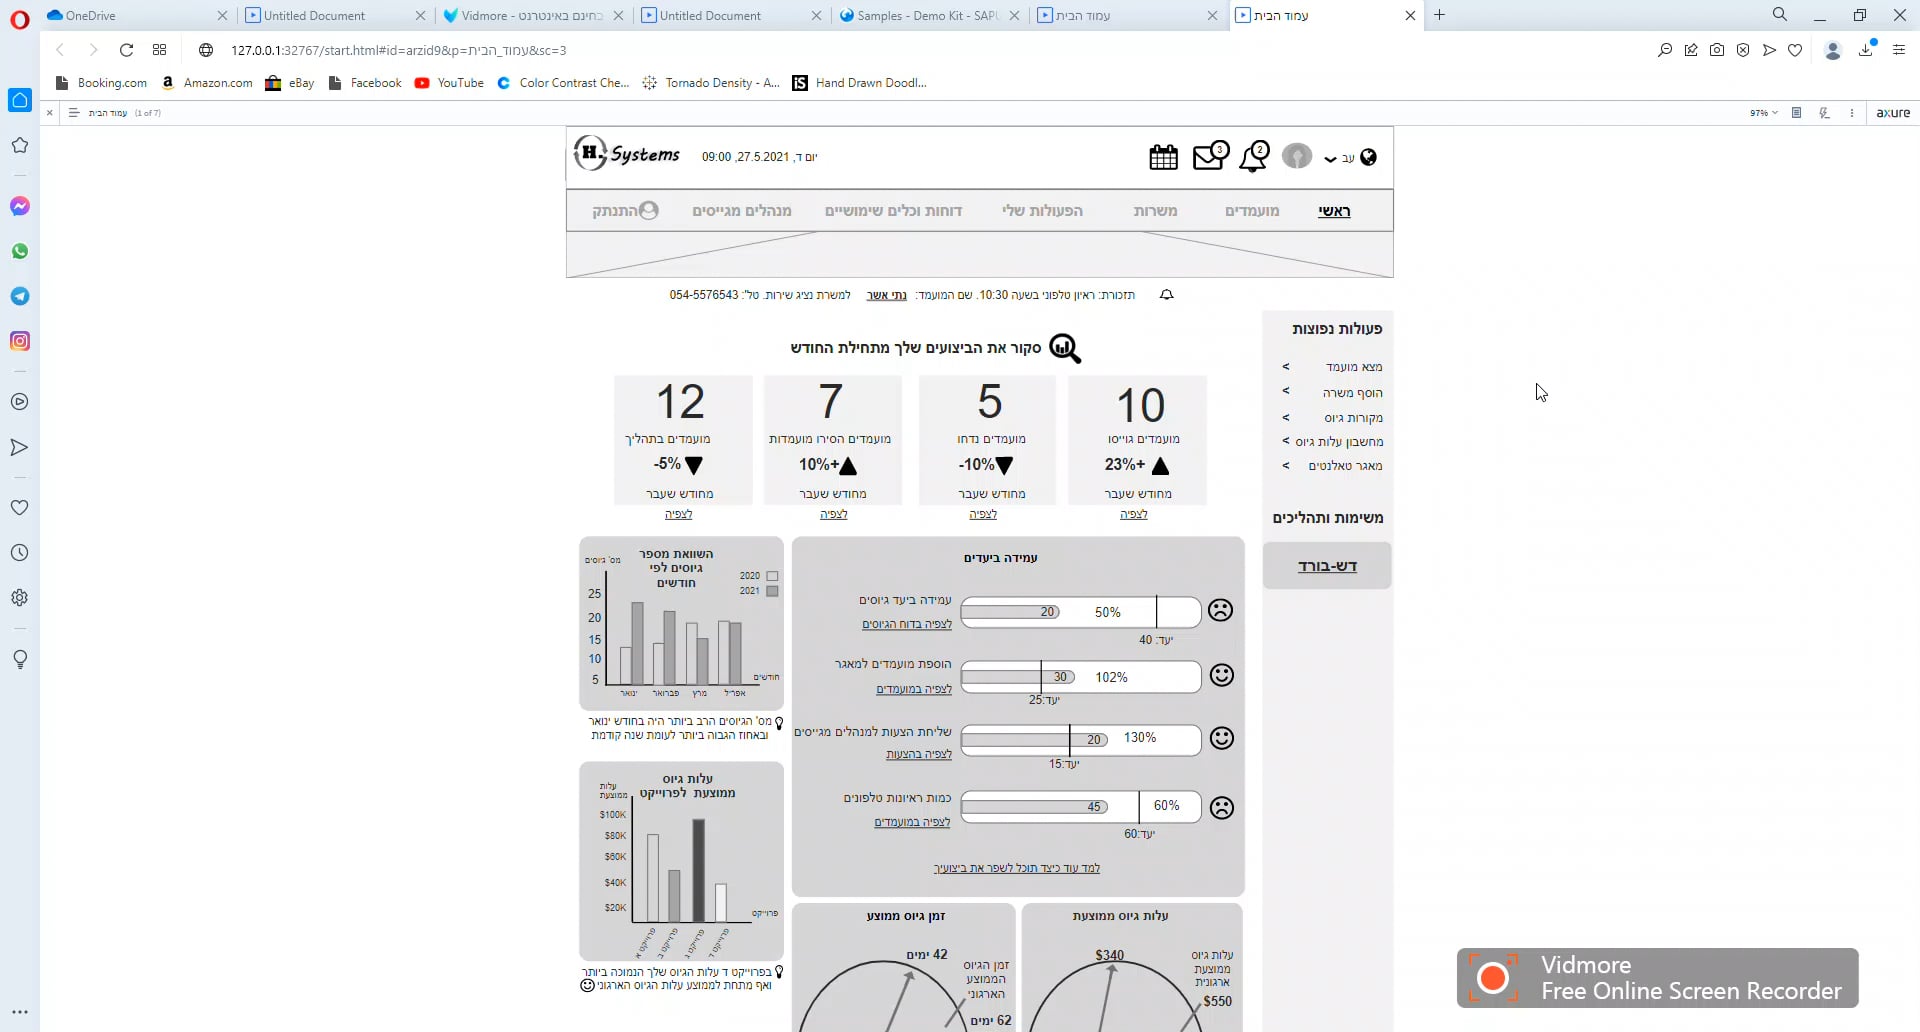Viewport: 1920px width, 1032px height.
Task: Select the משרות navigation tab
Action: [x=1155, y=211]
